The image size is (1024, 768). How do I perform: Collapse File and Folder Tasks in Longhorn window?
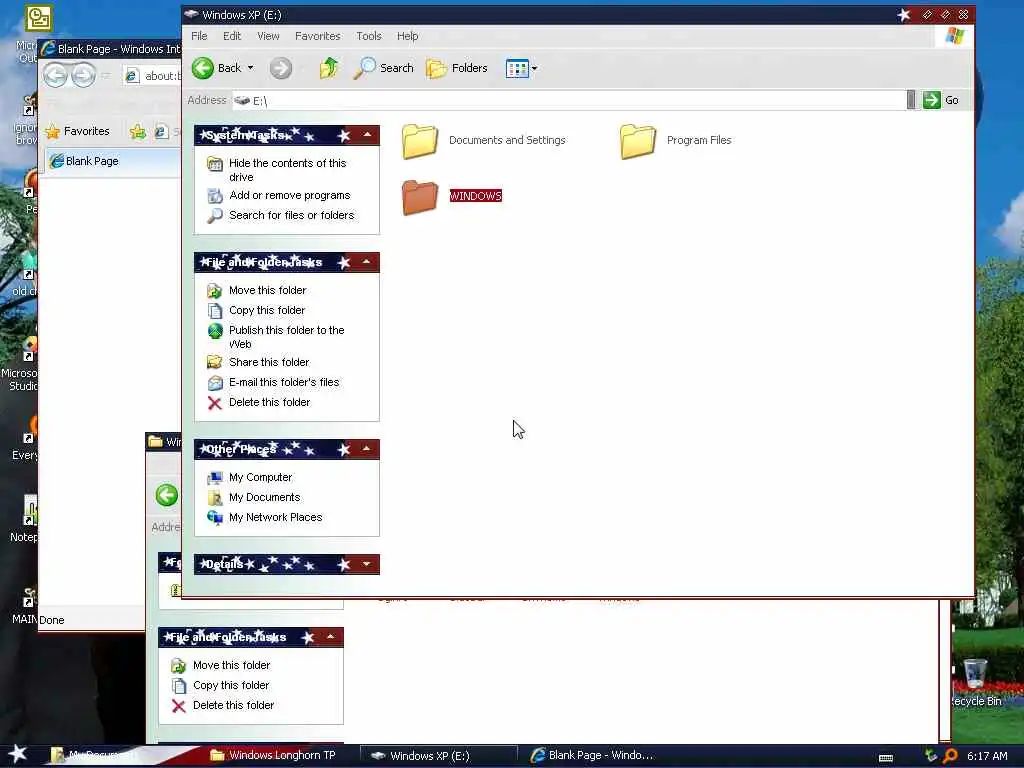330,637
